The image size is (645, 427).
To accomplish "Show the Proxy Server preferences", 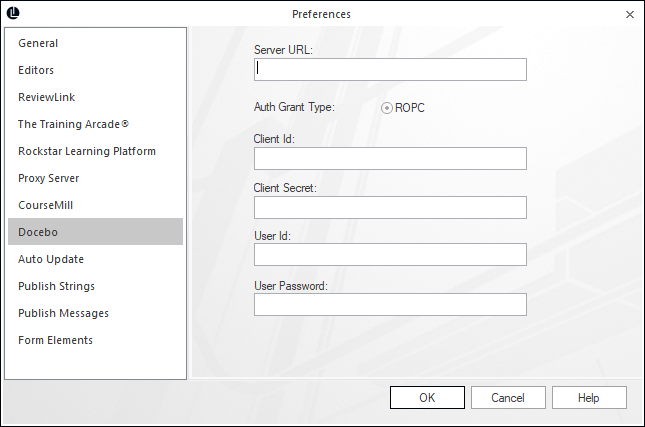I will (x=48, y=179).
